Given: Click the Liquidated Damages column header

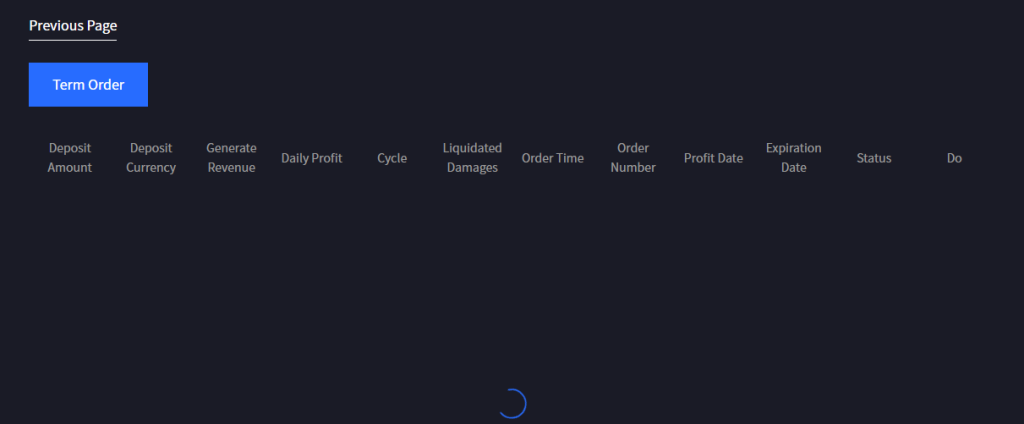Looking at the screenshot, I should (x=472, y=158).
